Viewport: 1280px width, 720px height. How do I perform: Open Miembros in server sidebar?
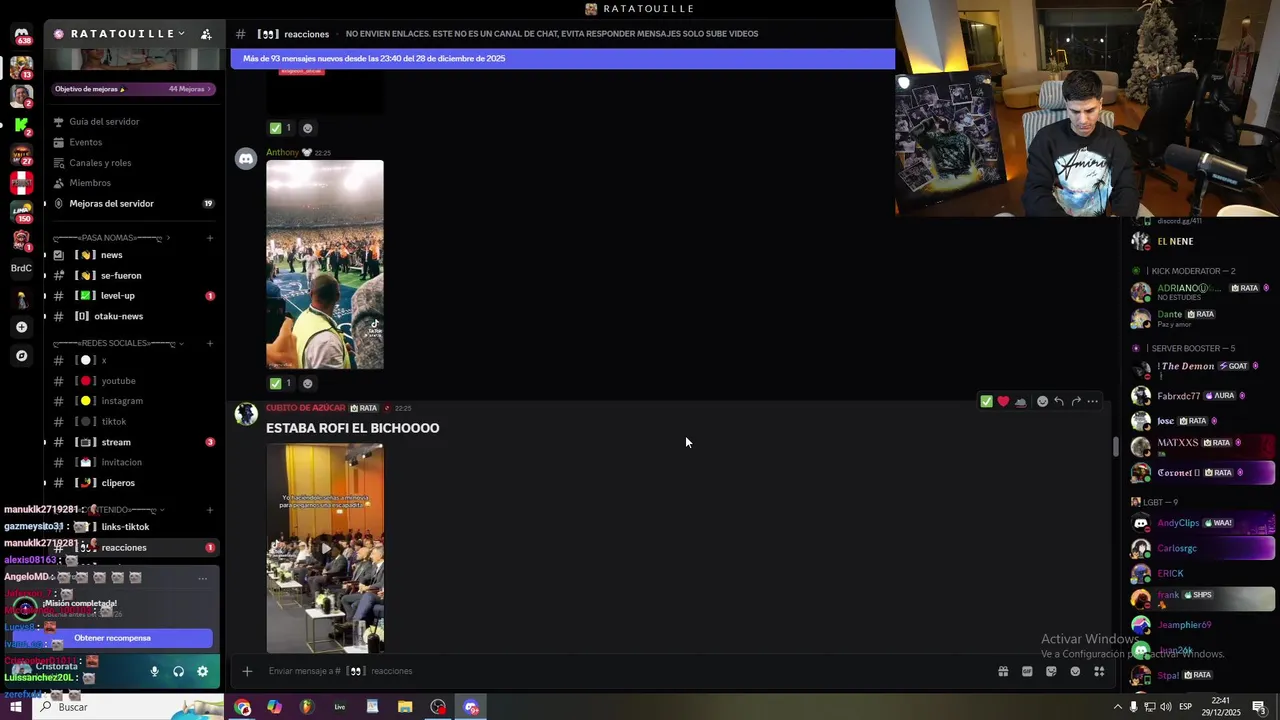(134, 183)
